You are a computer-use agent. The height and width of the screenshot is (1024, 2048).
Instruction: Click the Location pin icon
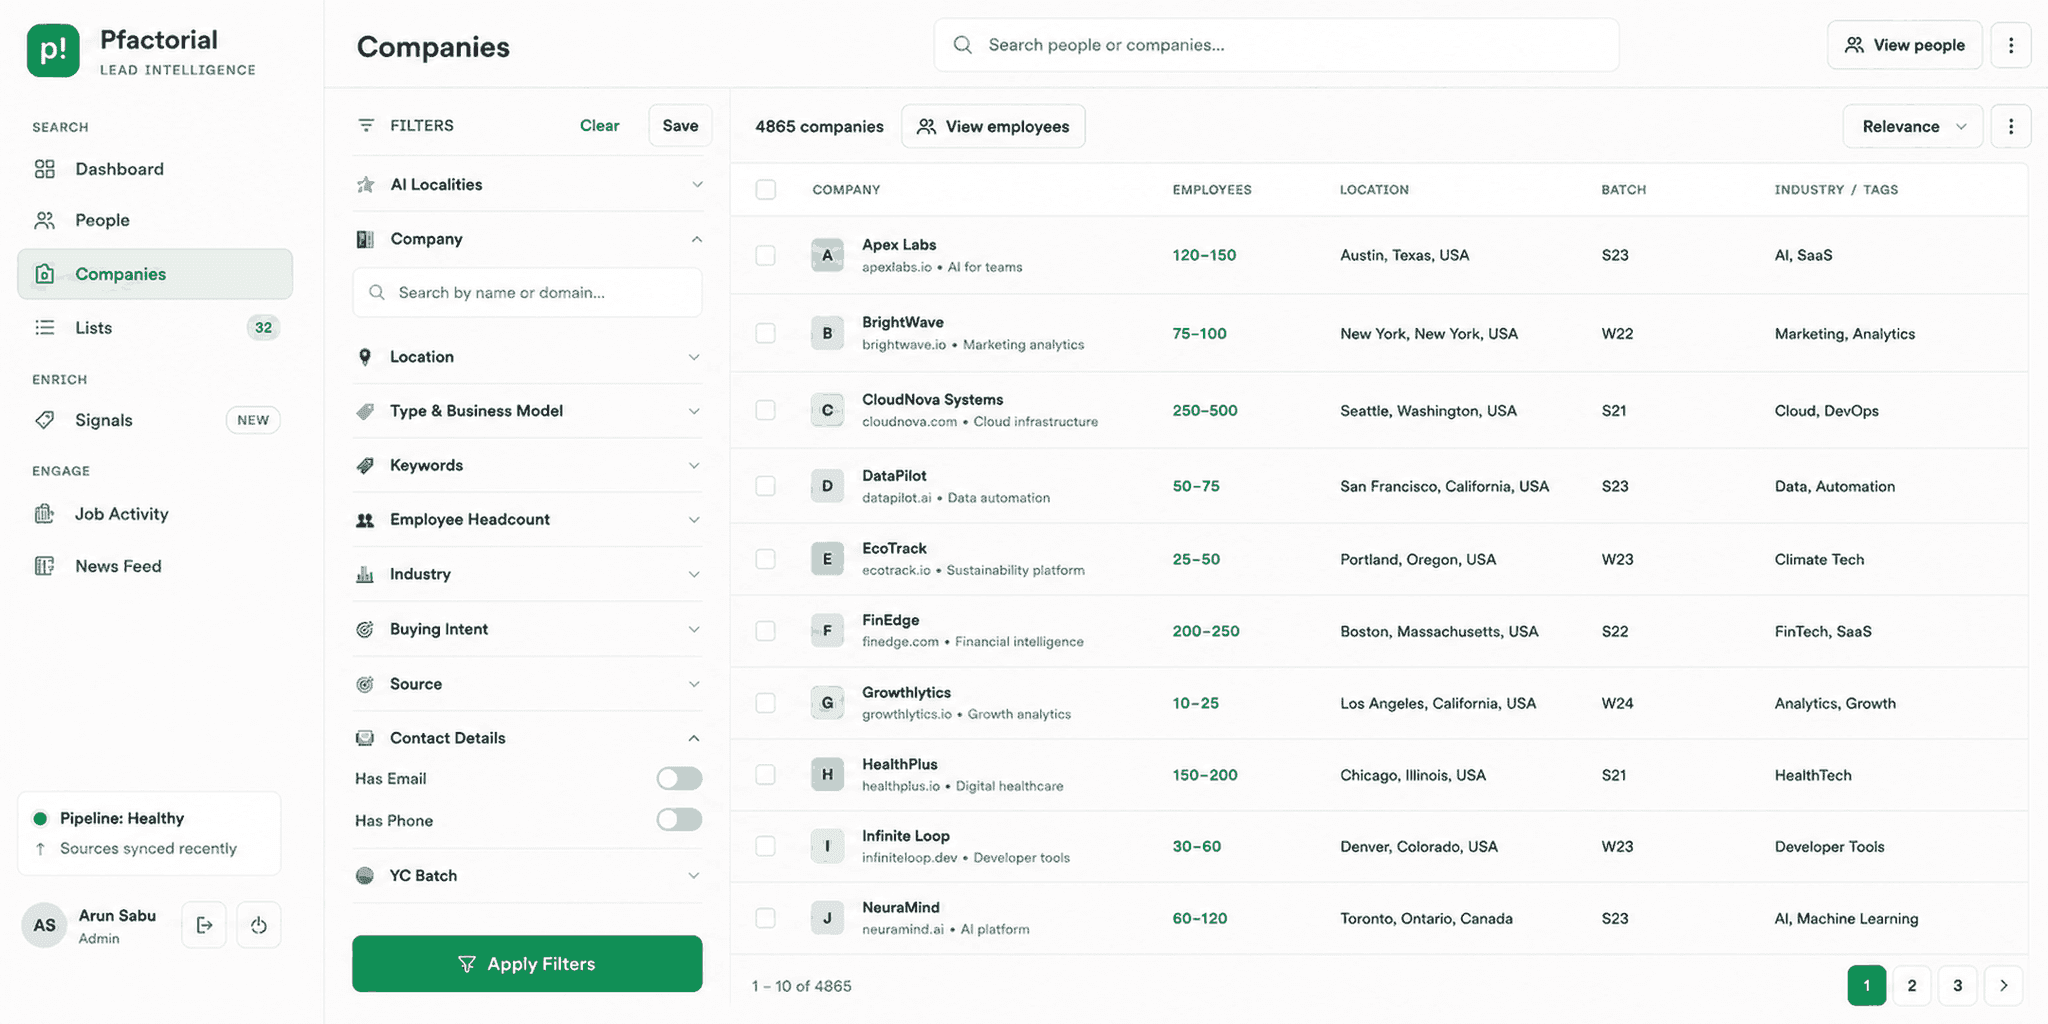coord(365,357)
